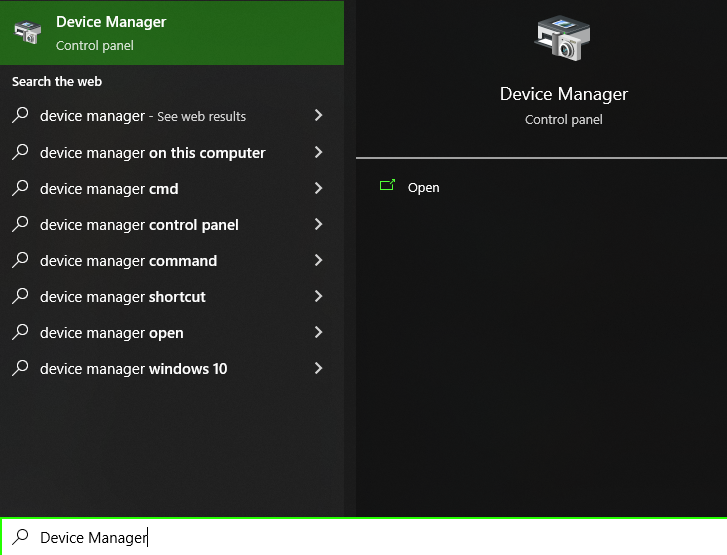Choose the "device manager on this computer" suggestion text
This screenshot has height=555, width=727.
152,153
